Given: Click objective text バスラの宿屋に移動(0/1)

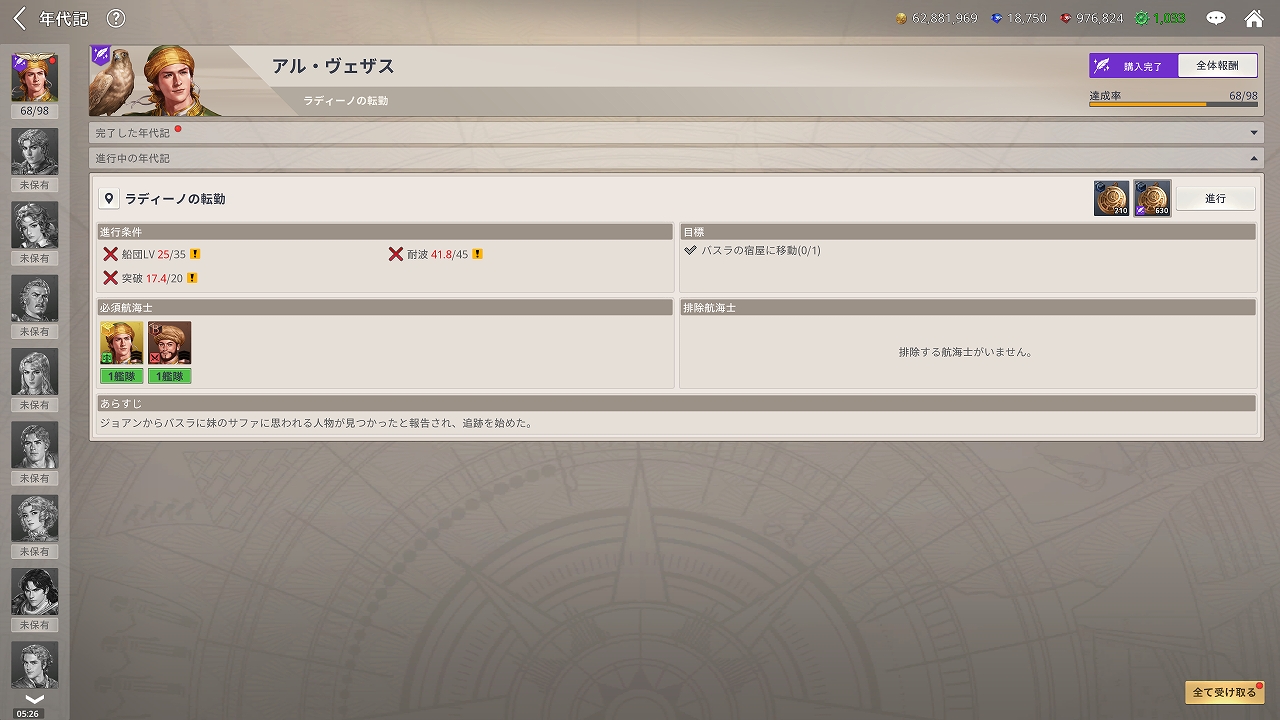Looking at the screenshot, I should click(761, 250).
